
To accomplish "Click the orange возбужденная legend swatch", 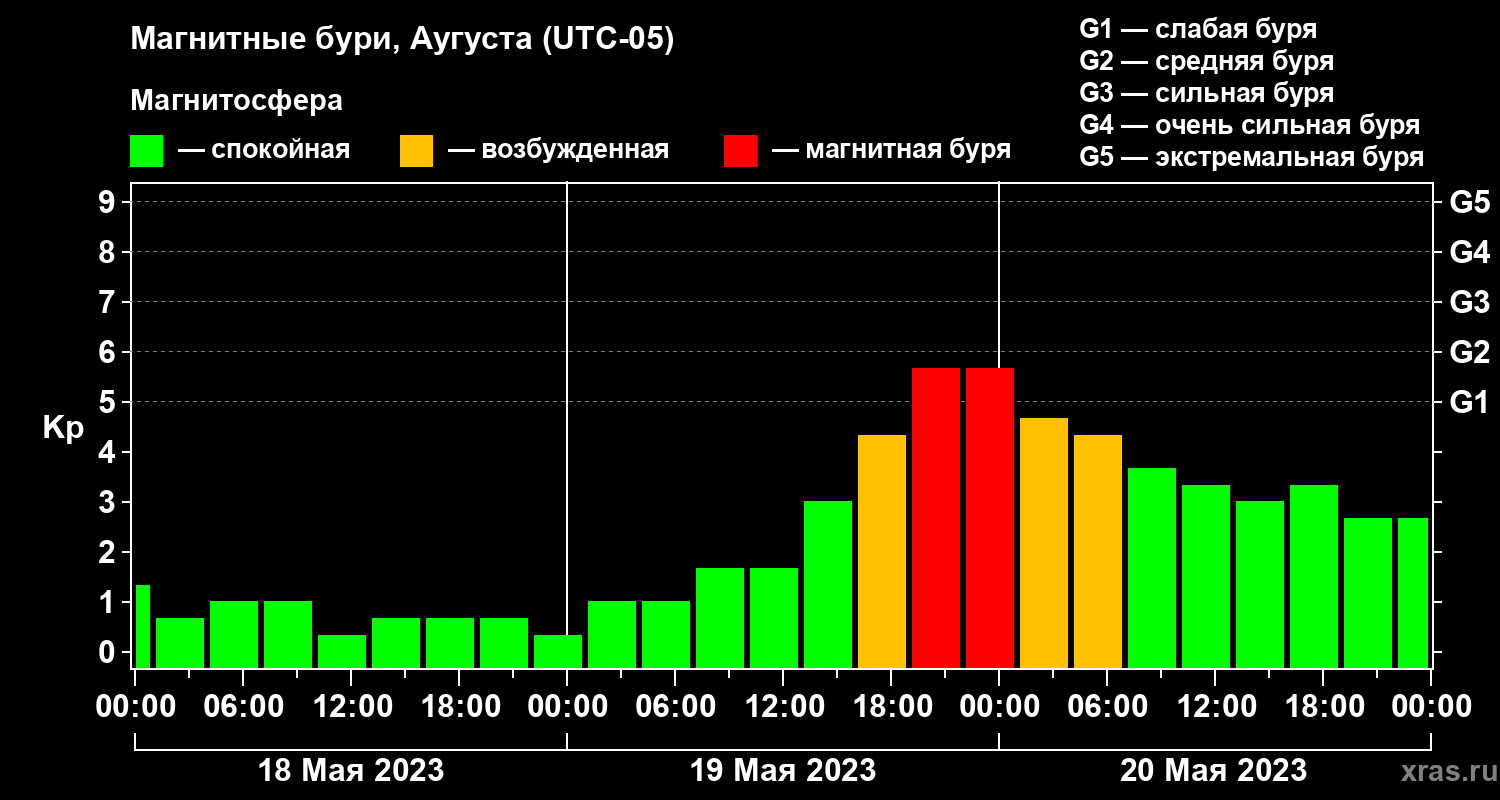I will (x=416, y=151).
